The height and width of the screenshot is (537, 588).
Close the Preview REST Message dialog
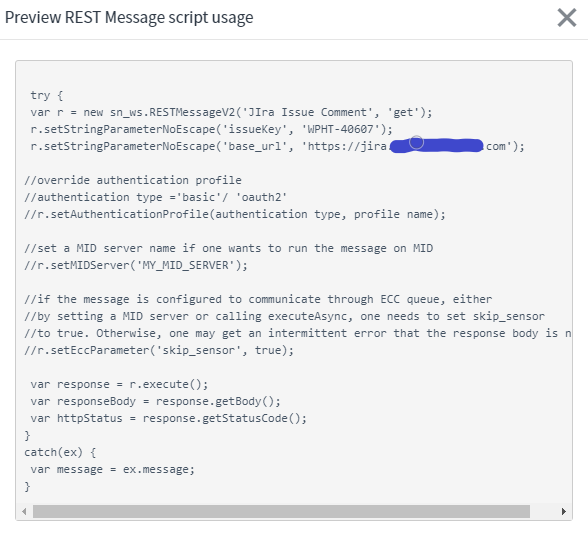coord(567,18)
